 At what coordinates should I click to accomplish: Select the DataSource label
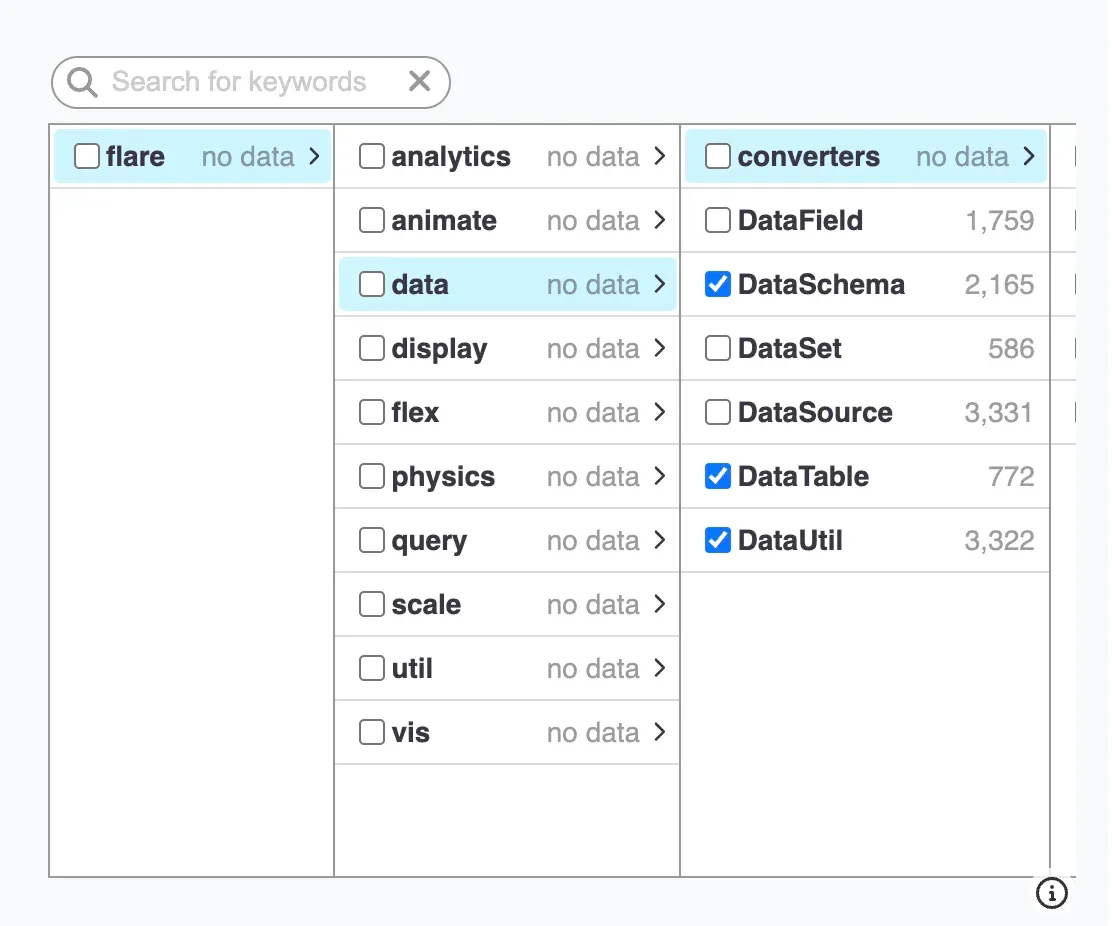point(815,413)
